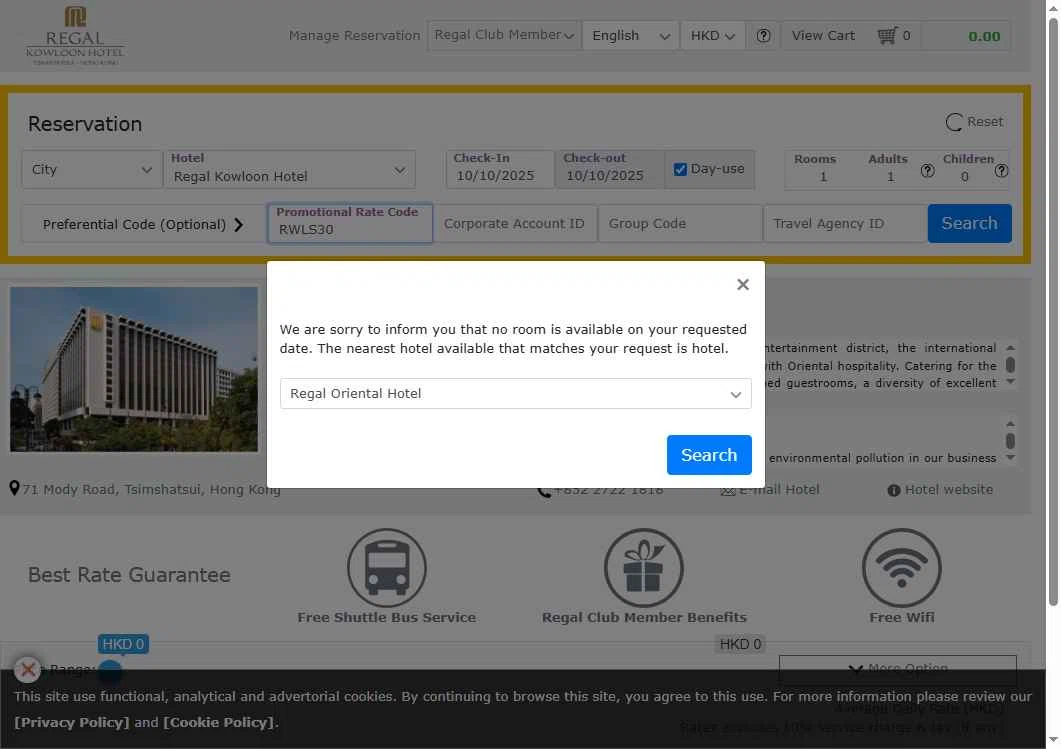The image size is (1061, 749).
Task: Click the Free Wifi icon
Action: 902,568
